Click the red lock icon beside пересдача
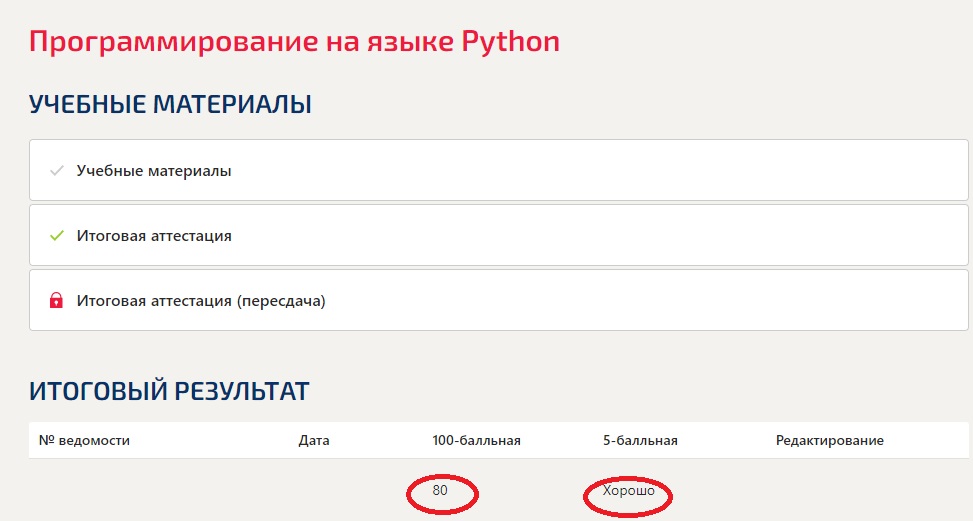 point(56,301)
